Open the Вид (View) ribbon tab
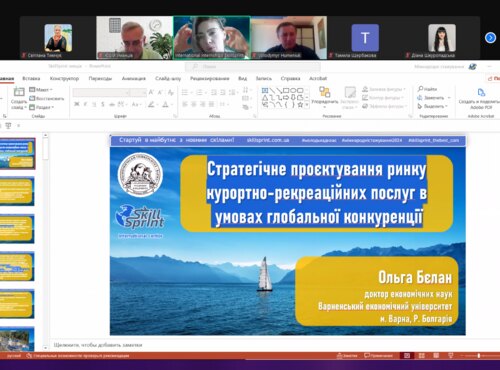Image resolution: width=500 pixels, height=370 pixels. 243,78
